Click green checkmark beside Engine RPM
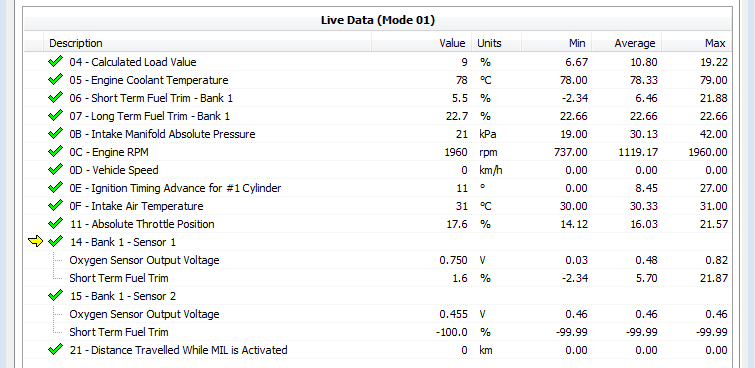Screen dimensions: 755x368 pyautogui.click(x=55, y=151)
